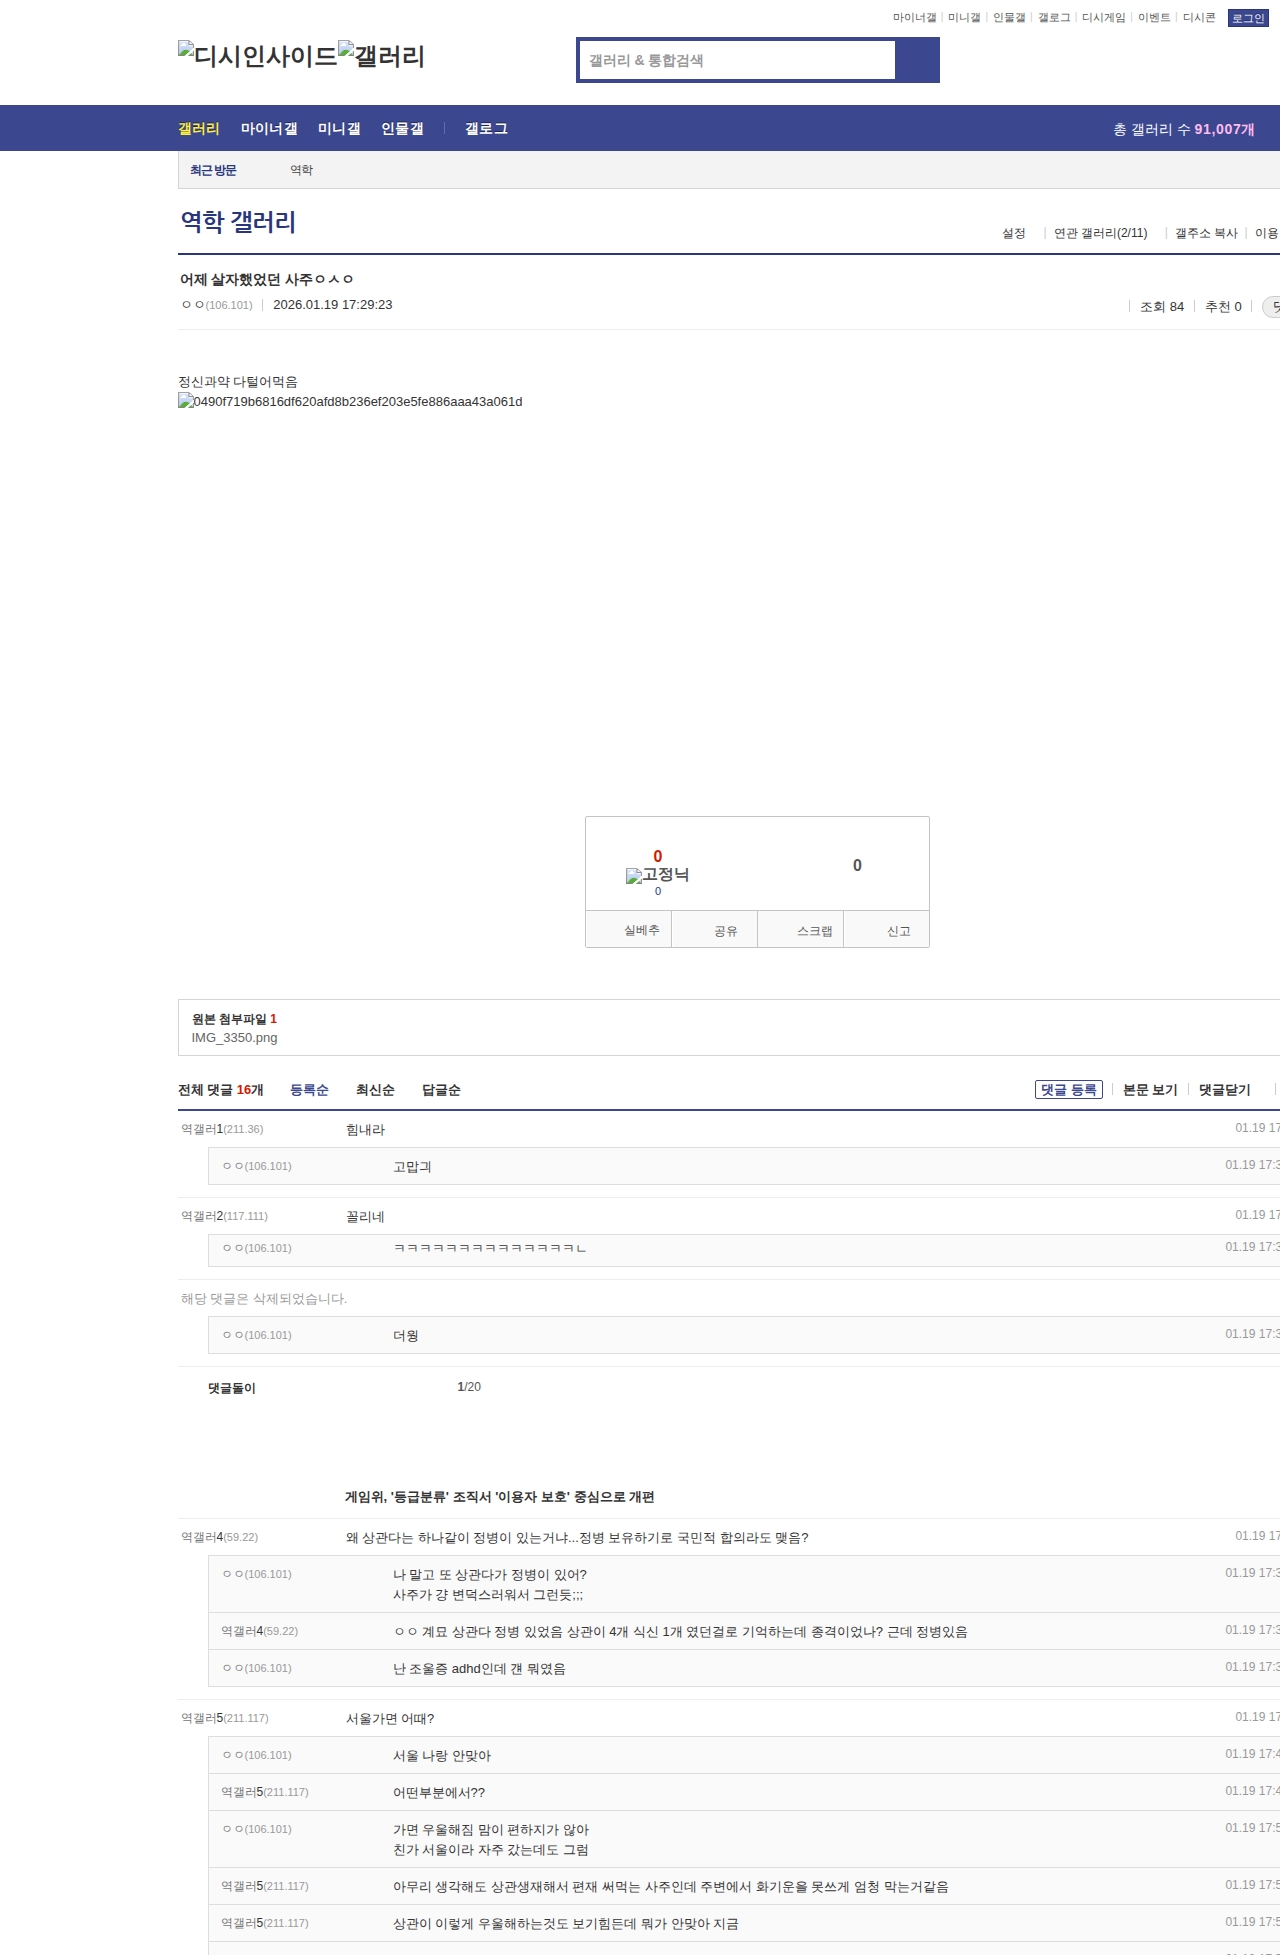Image resolution: width=1280 pixels, height=1955 pixels.
Task: Select 인물갤 in the blue navigation bar
Action: 402,129
